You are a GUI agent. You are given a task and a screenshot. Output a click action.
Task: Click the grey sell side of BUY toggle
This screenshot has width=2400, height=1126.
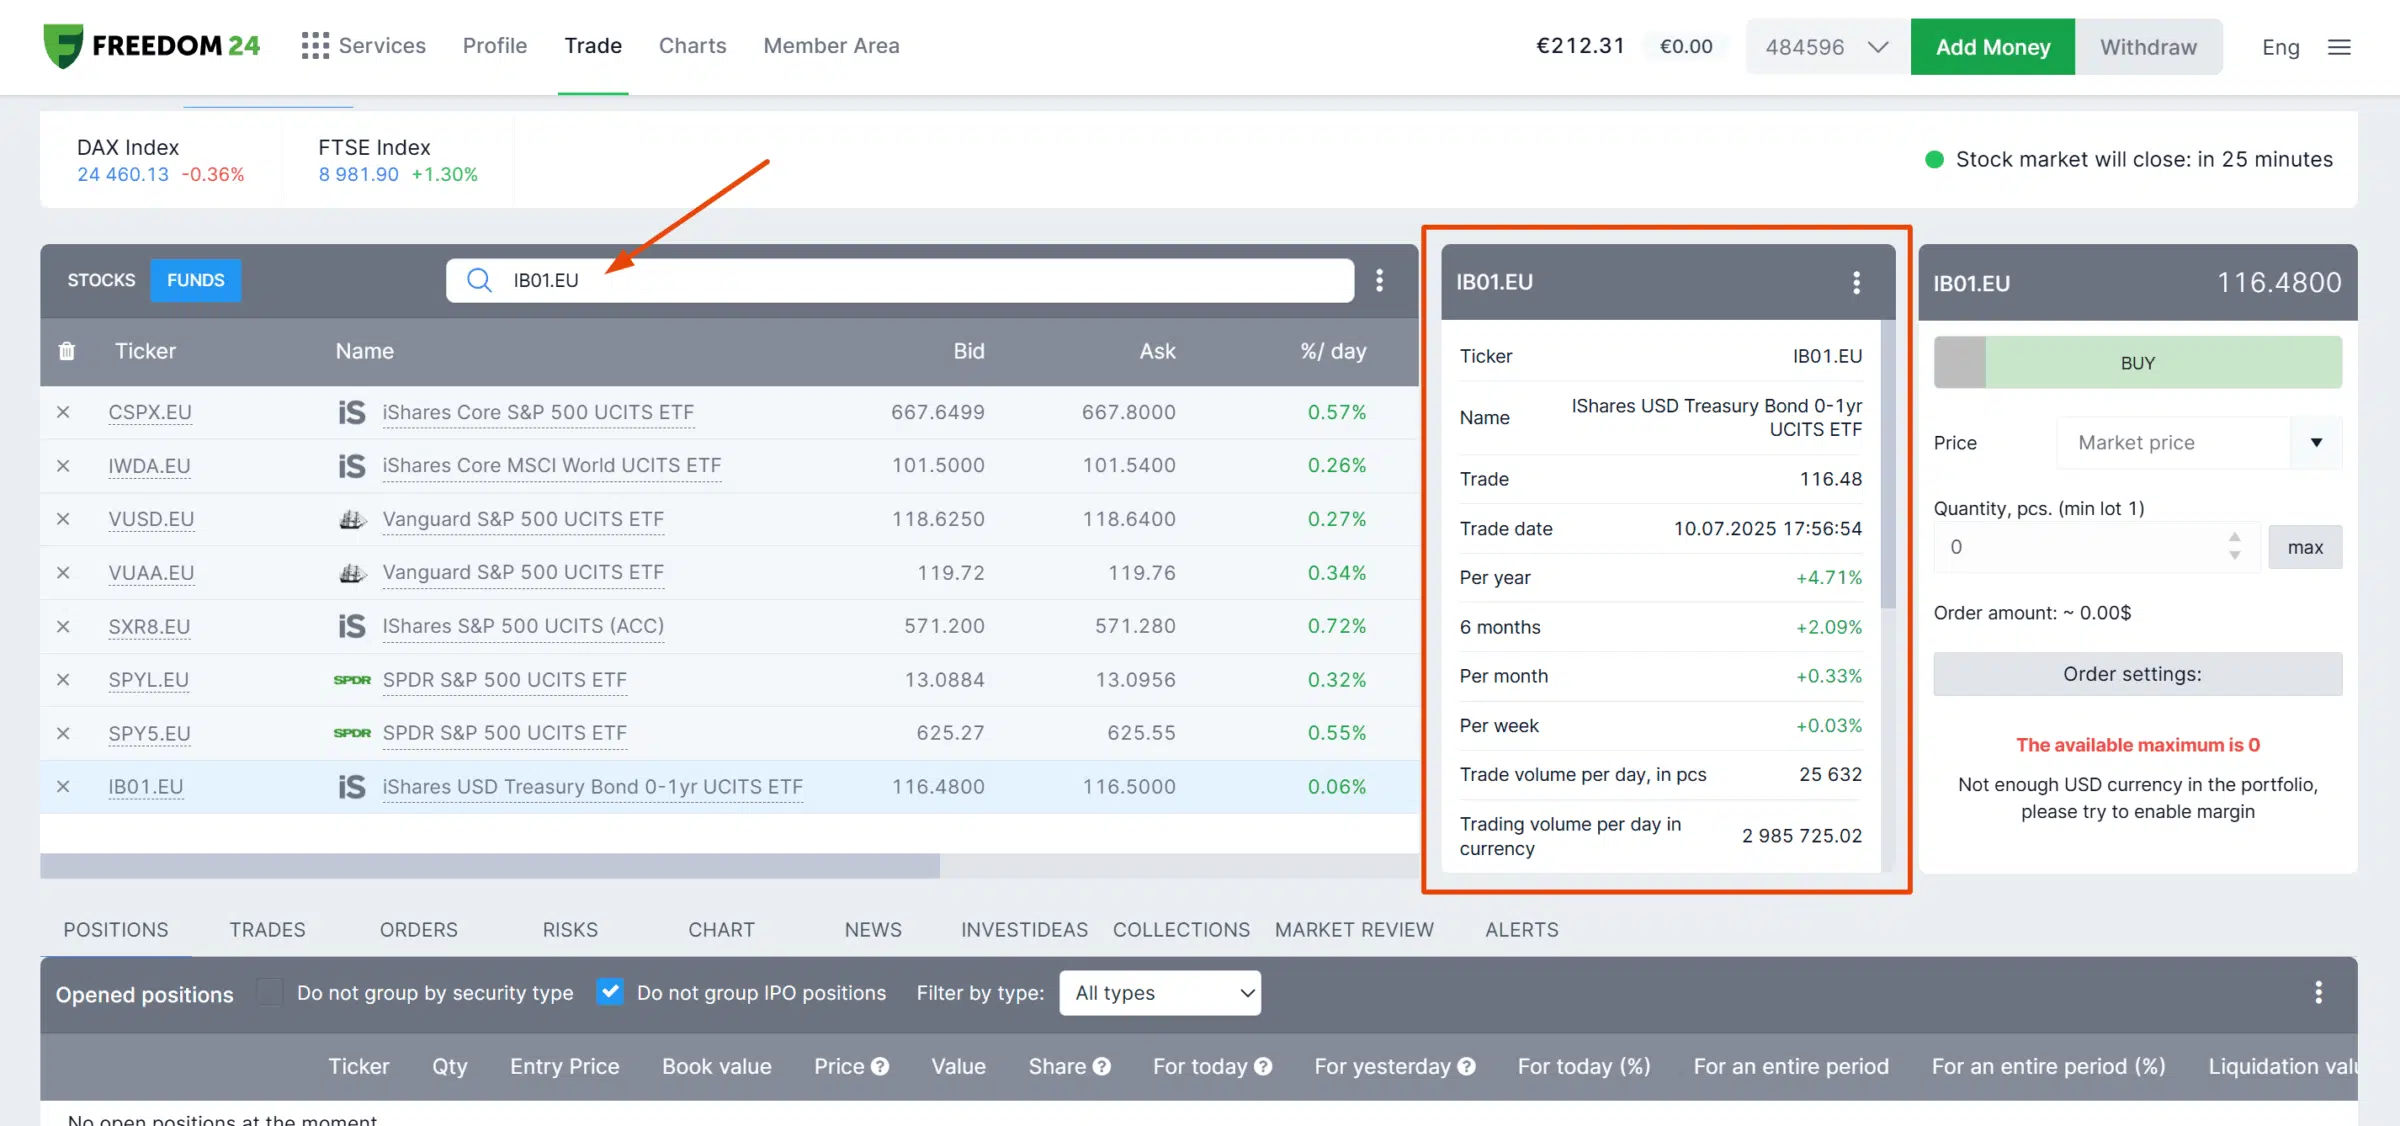[x=1959, y=363]
